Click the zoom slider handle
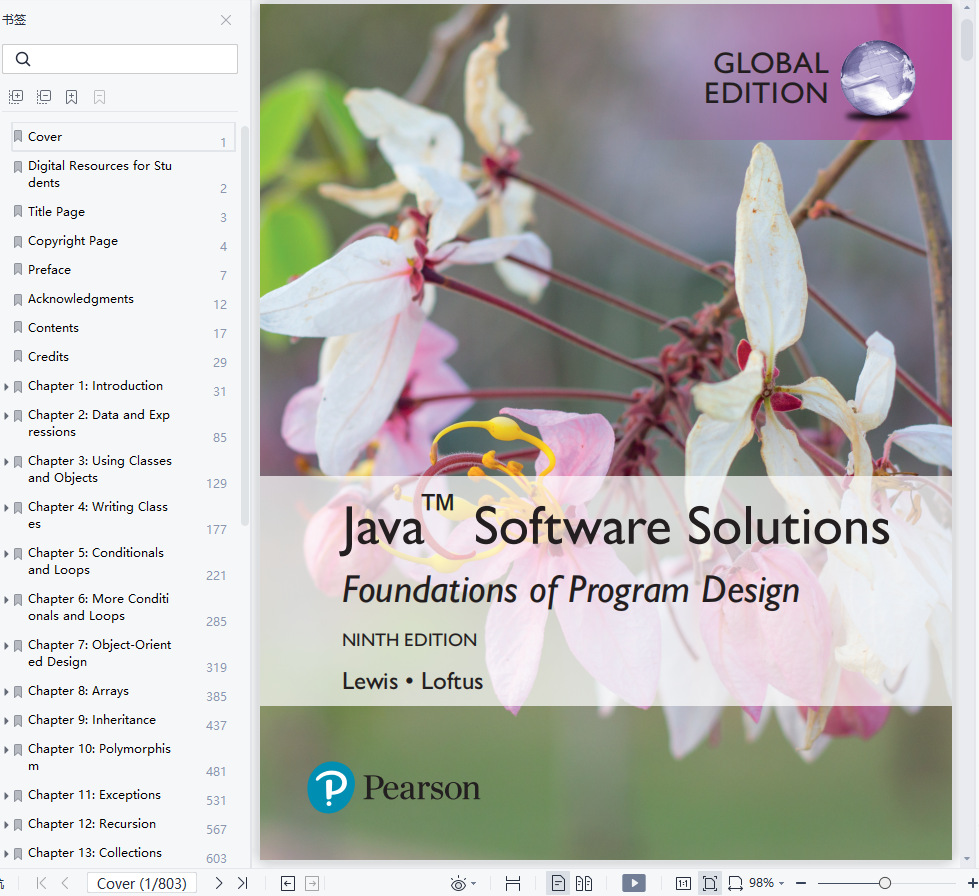 click(885, 883)
